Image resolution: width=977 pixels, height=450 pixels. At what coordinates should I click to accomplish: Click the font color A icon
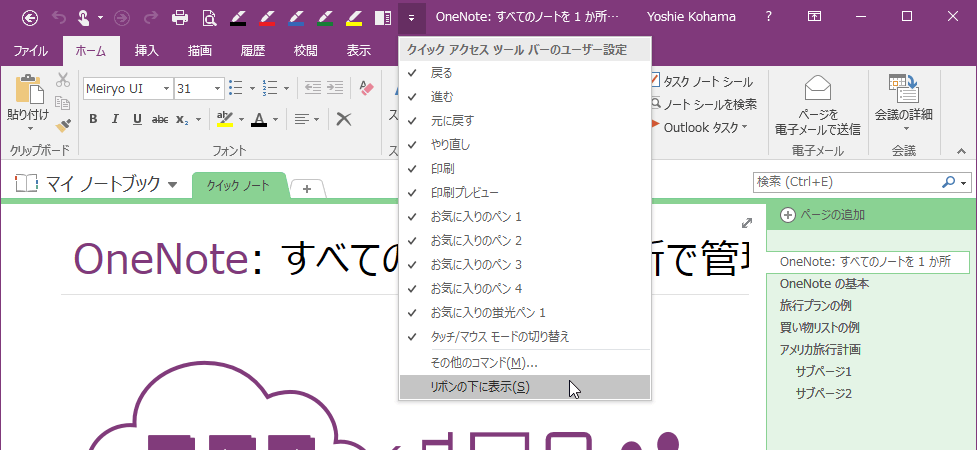click(x=259, y=119)
